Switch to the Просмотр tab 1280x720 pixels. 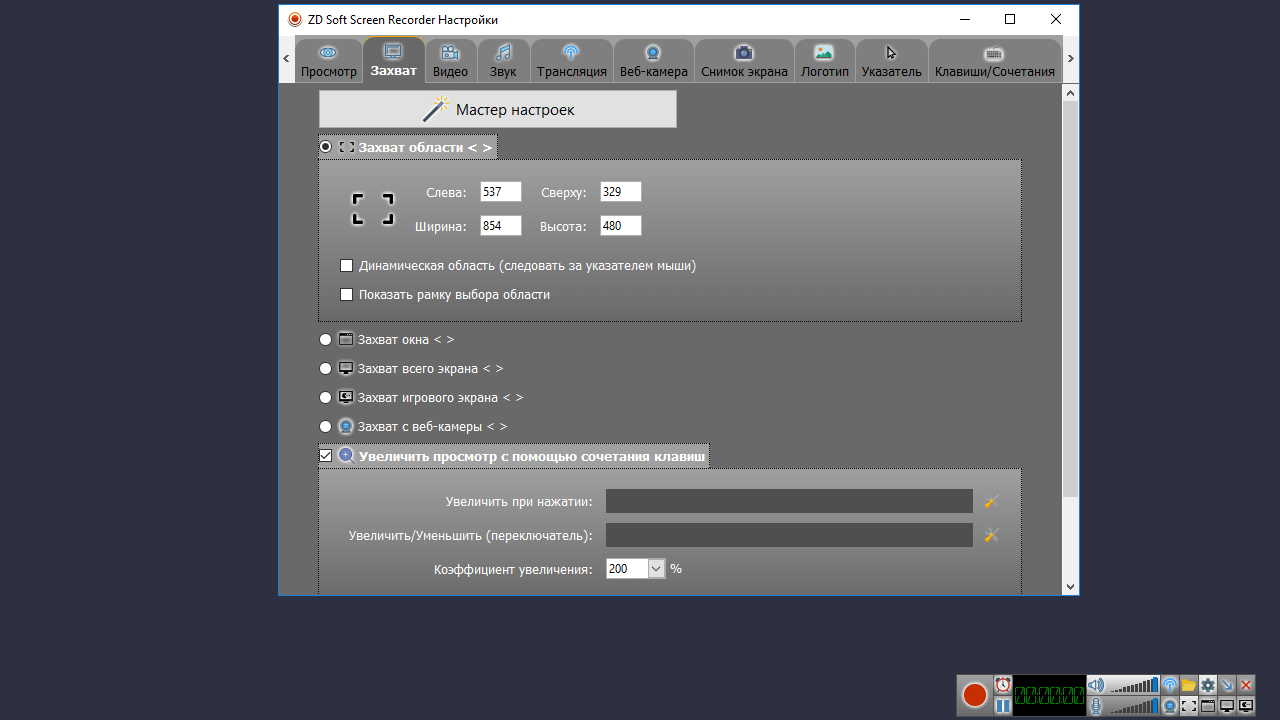pyautogui.click(x=328, y=61)
